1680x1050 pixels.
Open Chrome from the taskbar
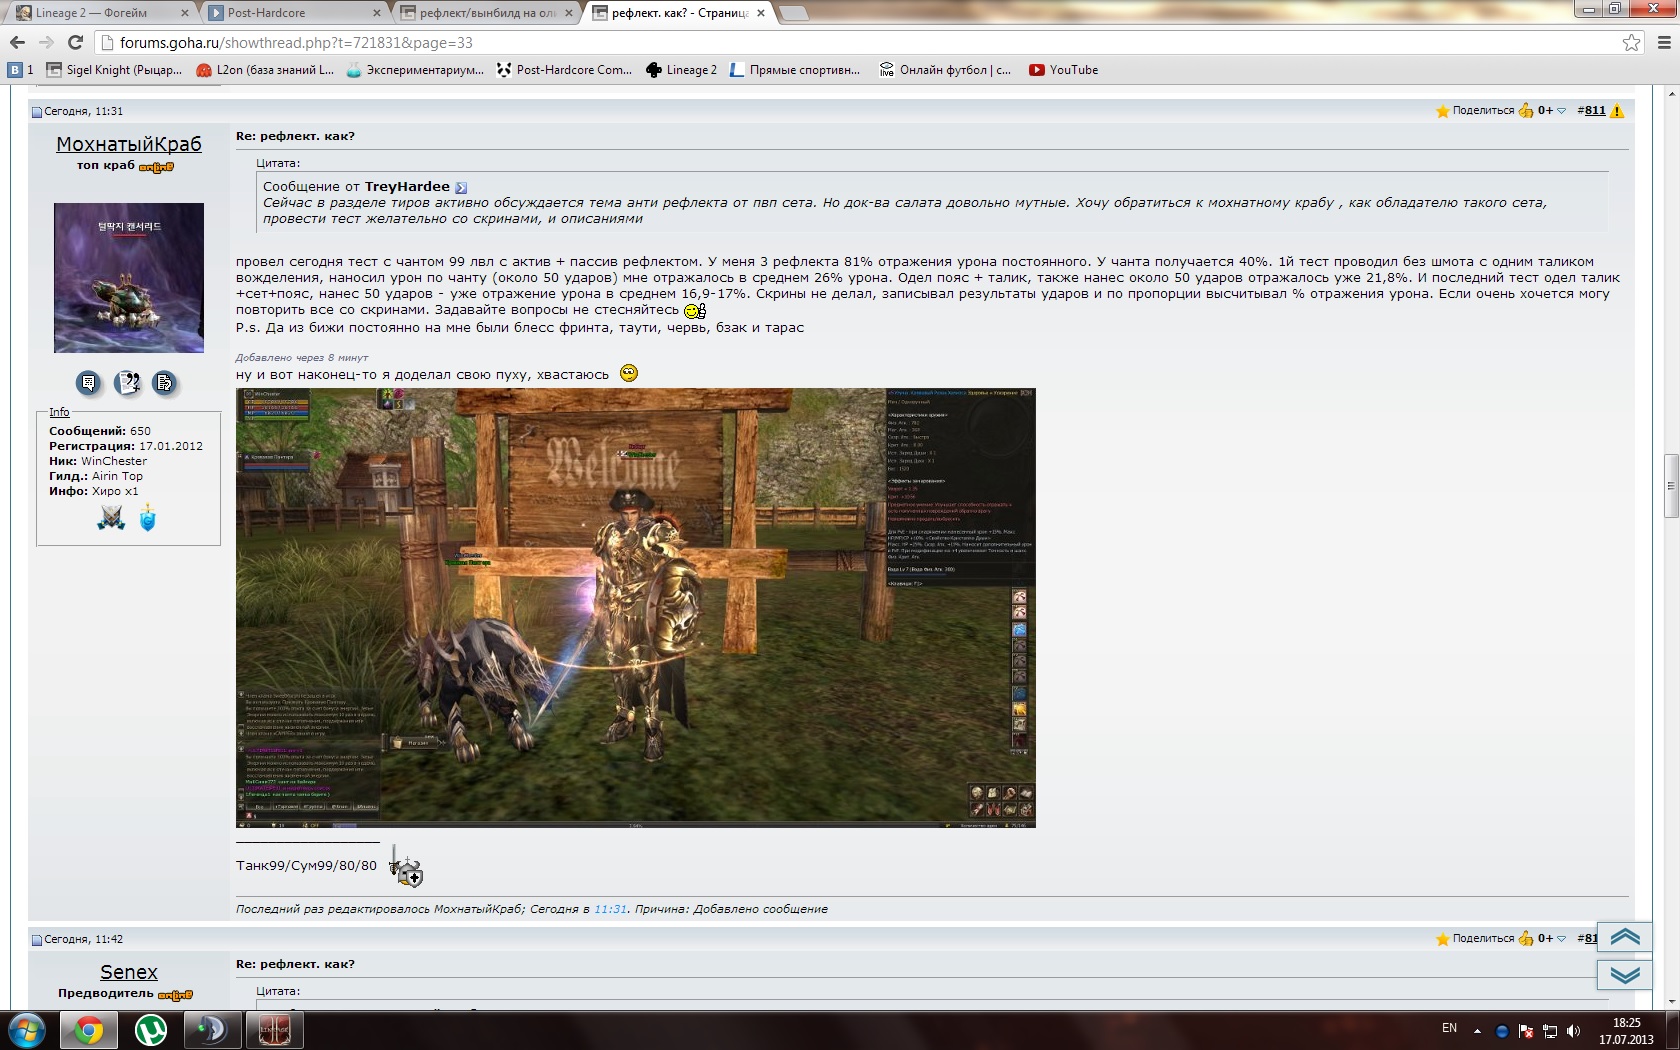(89, 1030)
